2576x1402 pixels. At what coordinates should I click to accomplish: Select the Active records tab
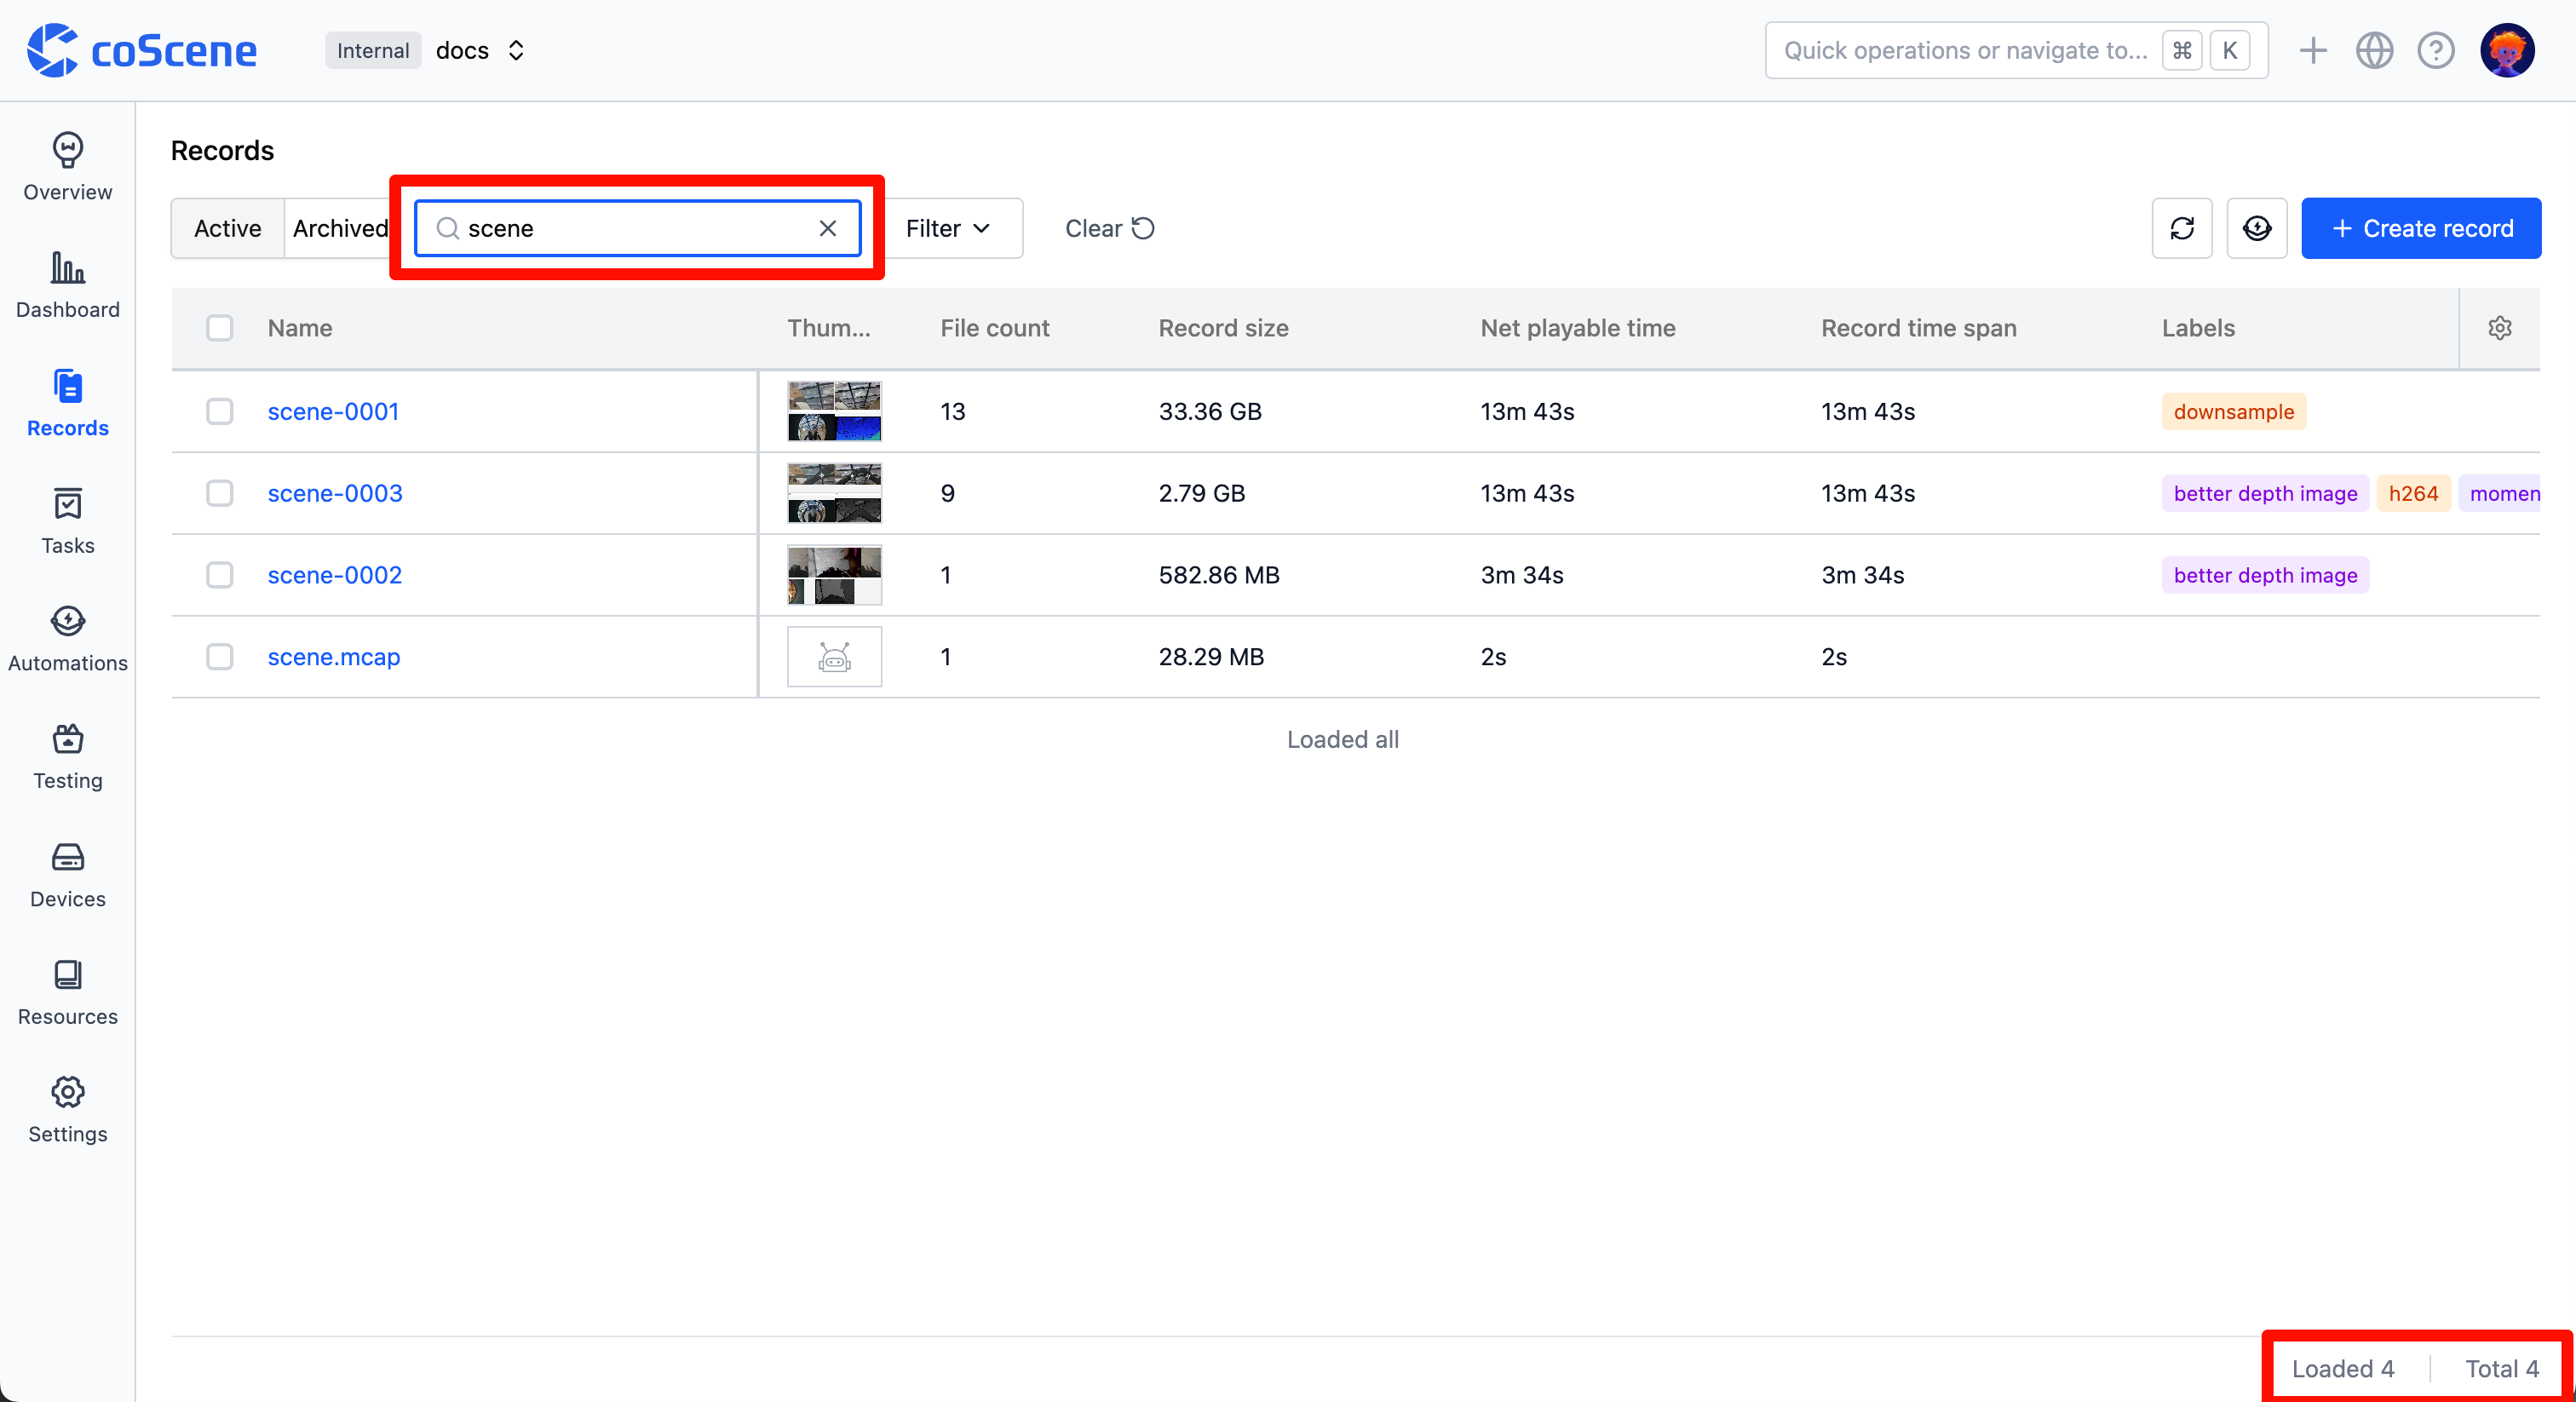pos(226,228)
